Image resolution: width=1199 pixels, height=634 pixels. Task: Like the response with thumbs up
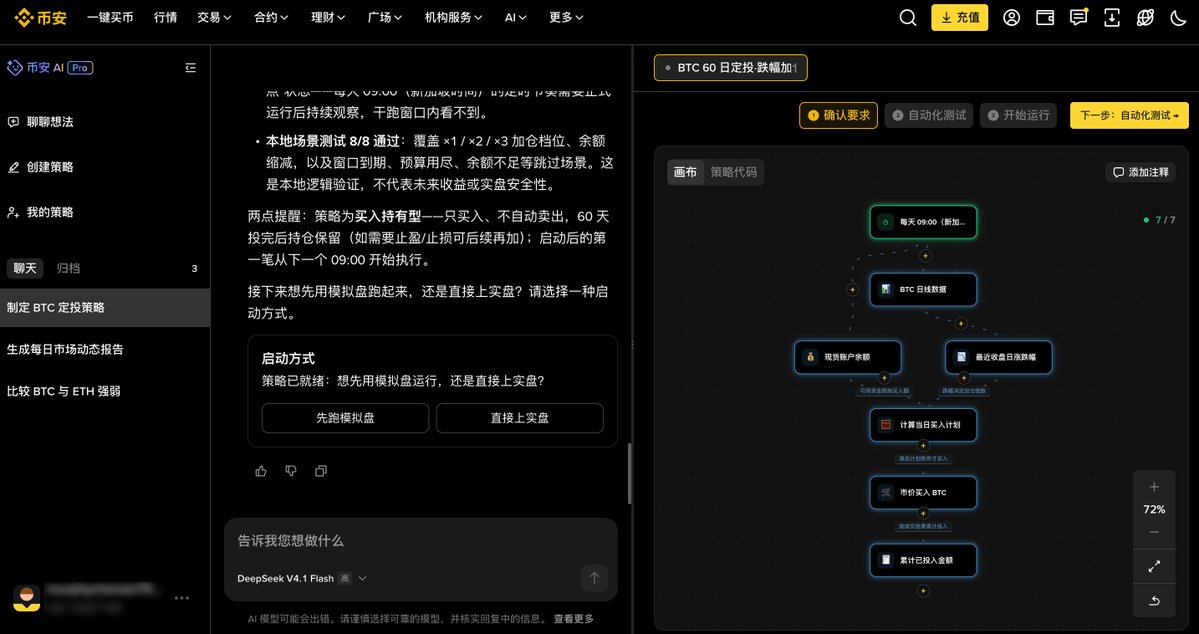click(x=262, y=471)
